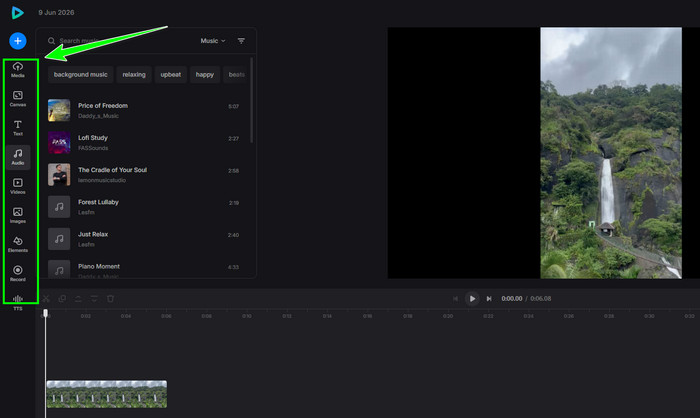Click the Just Relax music note thumbnail
The height and width of the screenshot is (418, 700).
click(59, 239)
